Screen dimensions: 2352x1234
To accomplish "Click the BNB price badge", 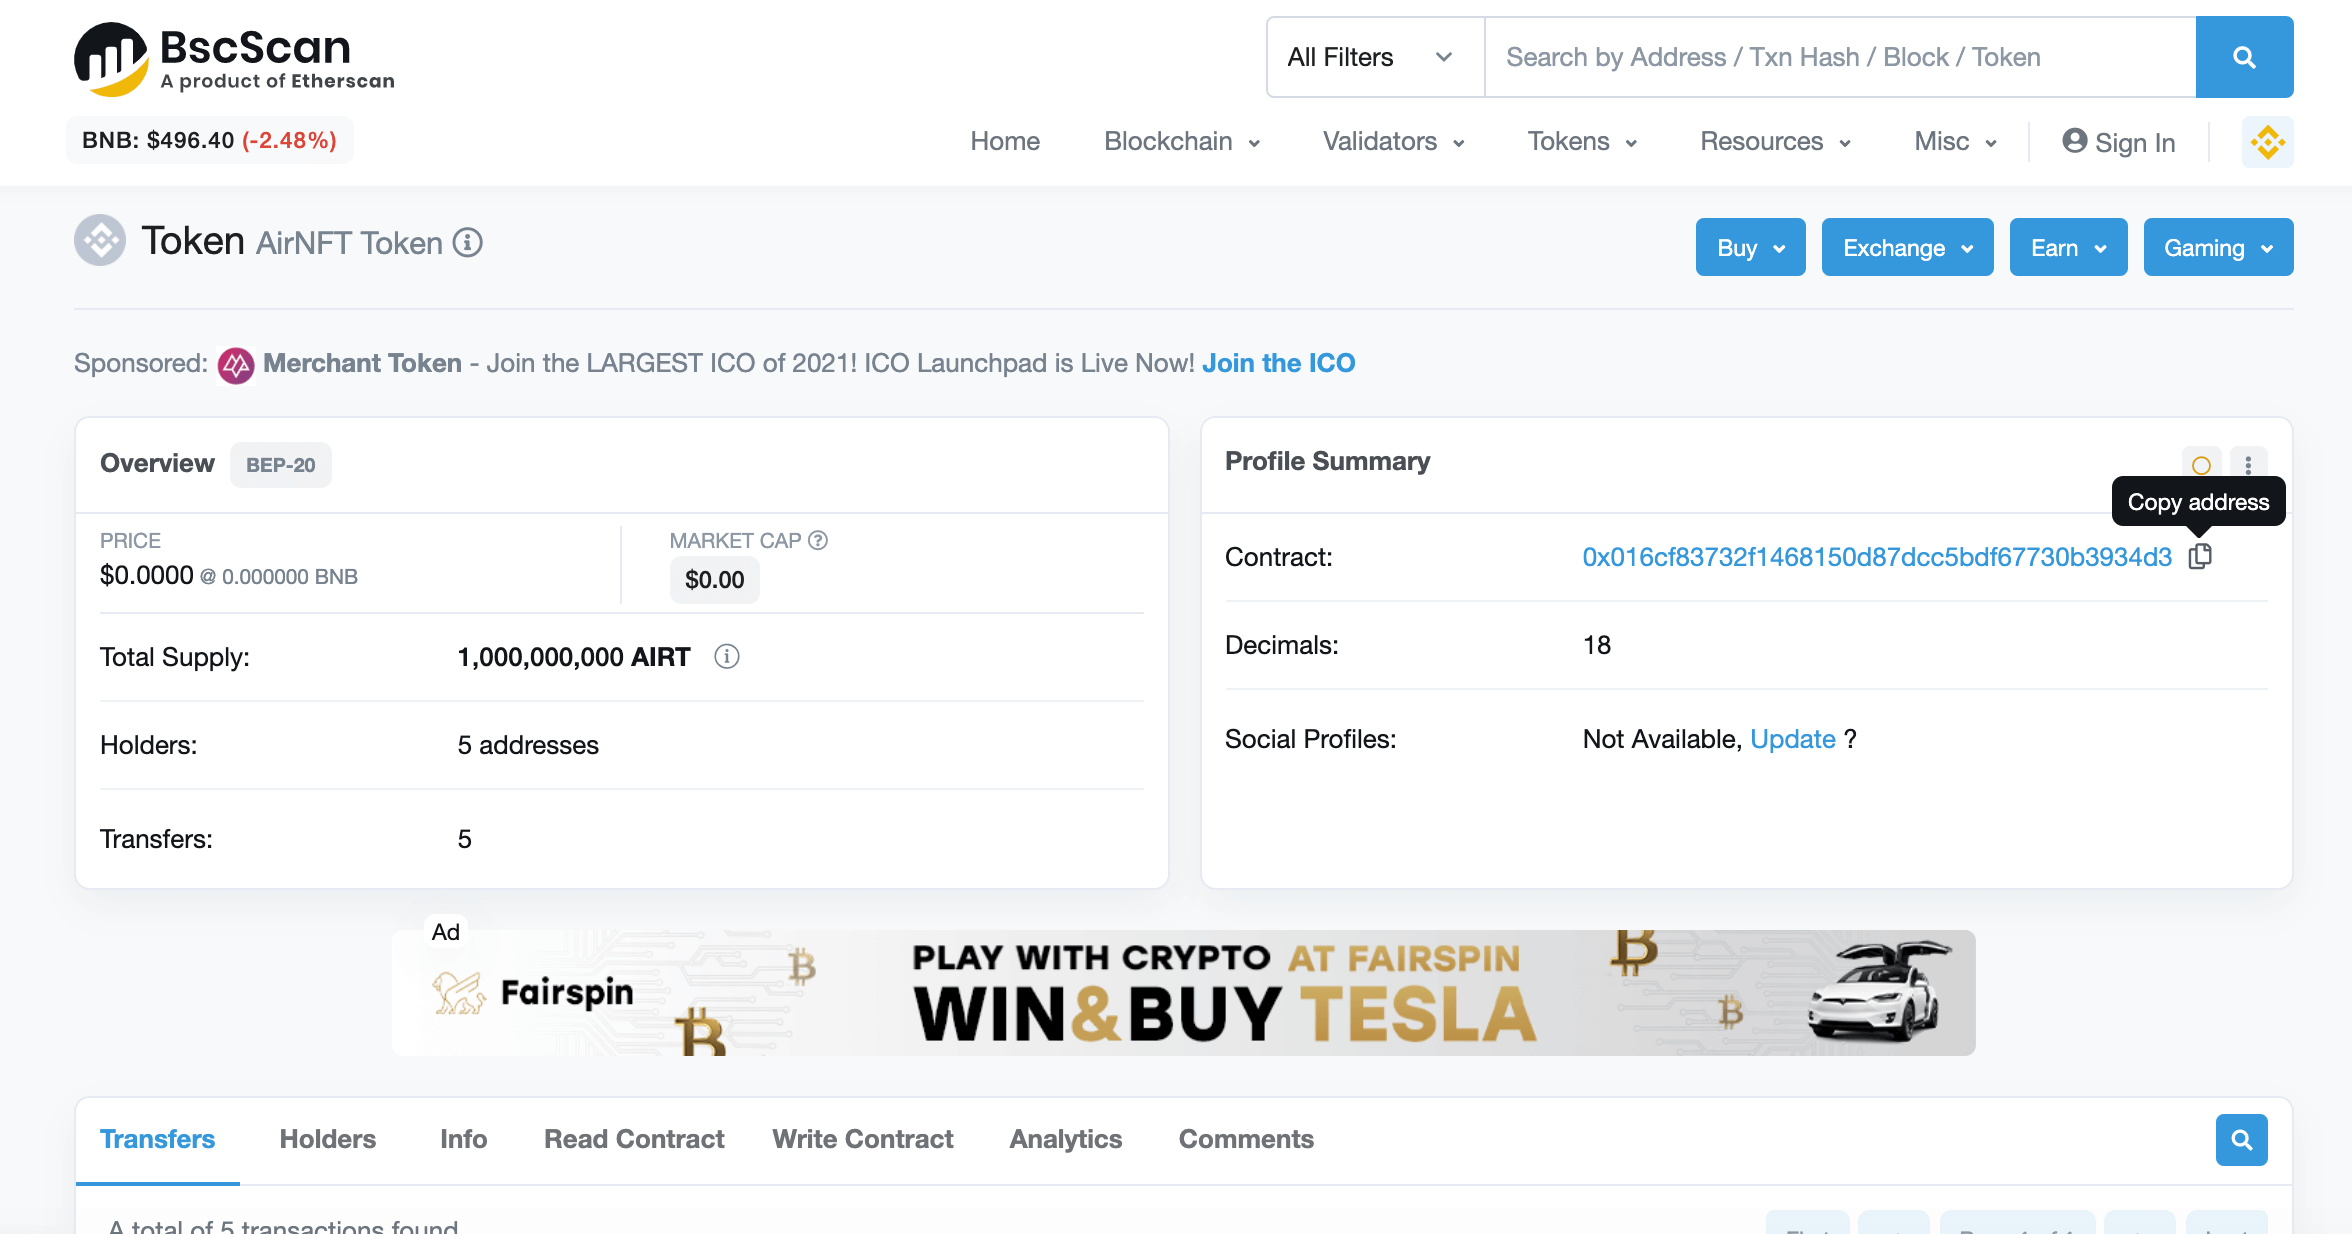I will coord(209,140).
